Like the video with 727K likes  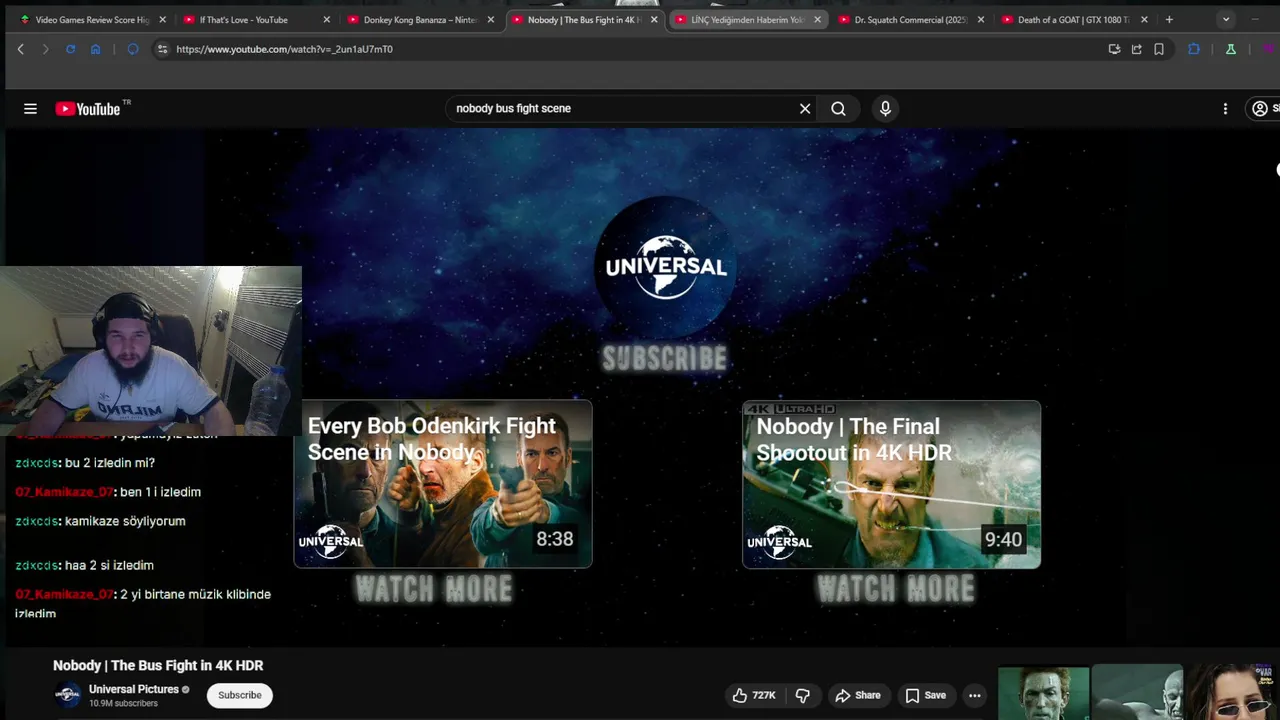754,695
